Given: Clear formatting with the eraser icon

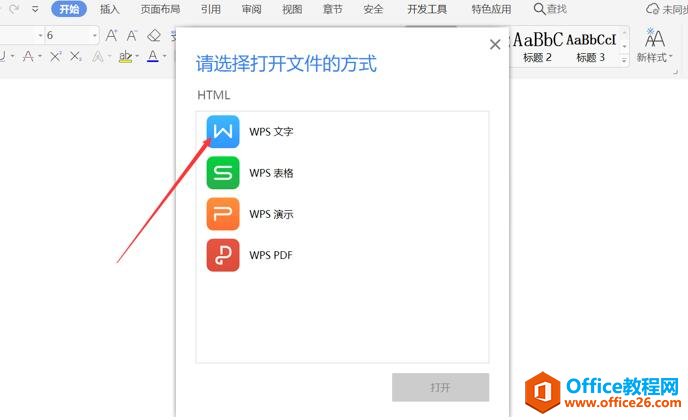Looking at the screenshot, I should tap(154, 35).
